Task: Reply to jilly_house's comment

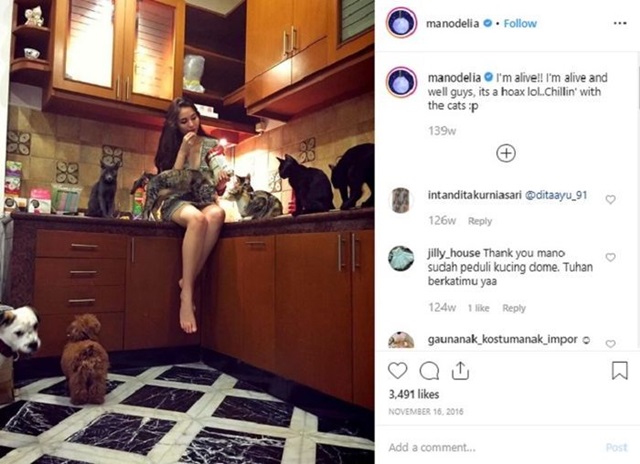Action: (514, 308)
